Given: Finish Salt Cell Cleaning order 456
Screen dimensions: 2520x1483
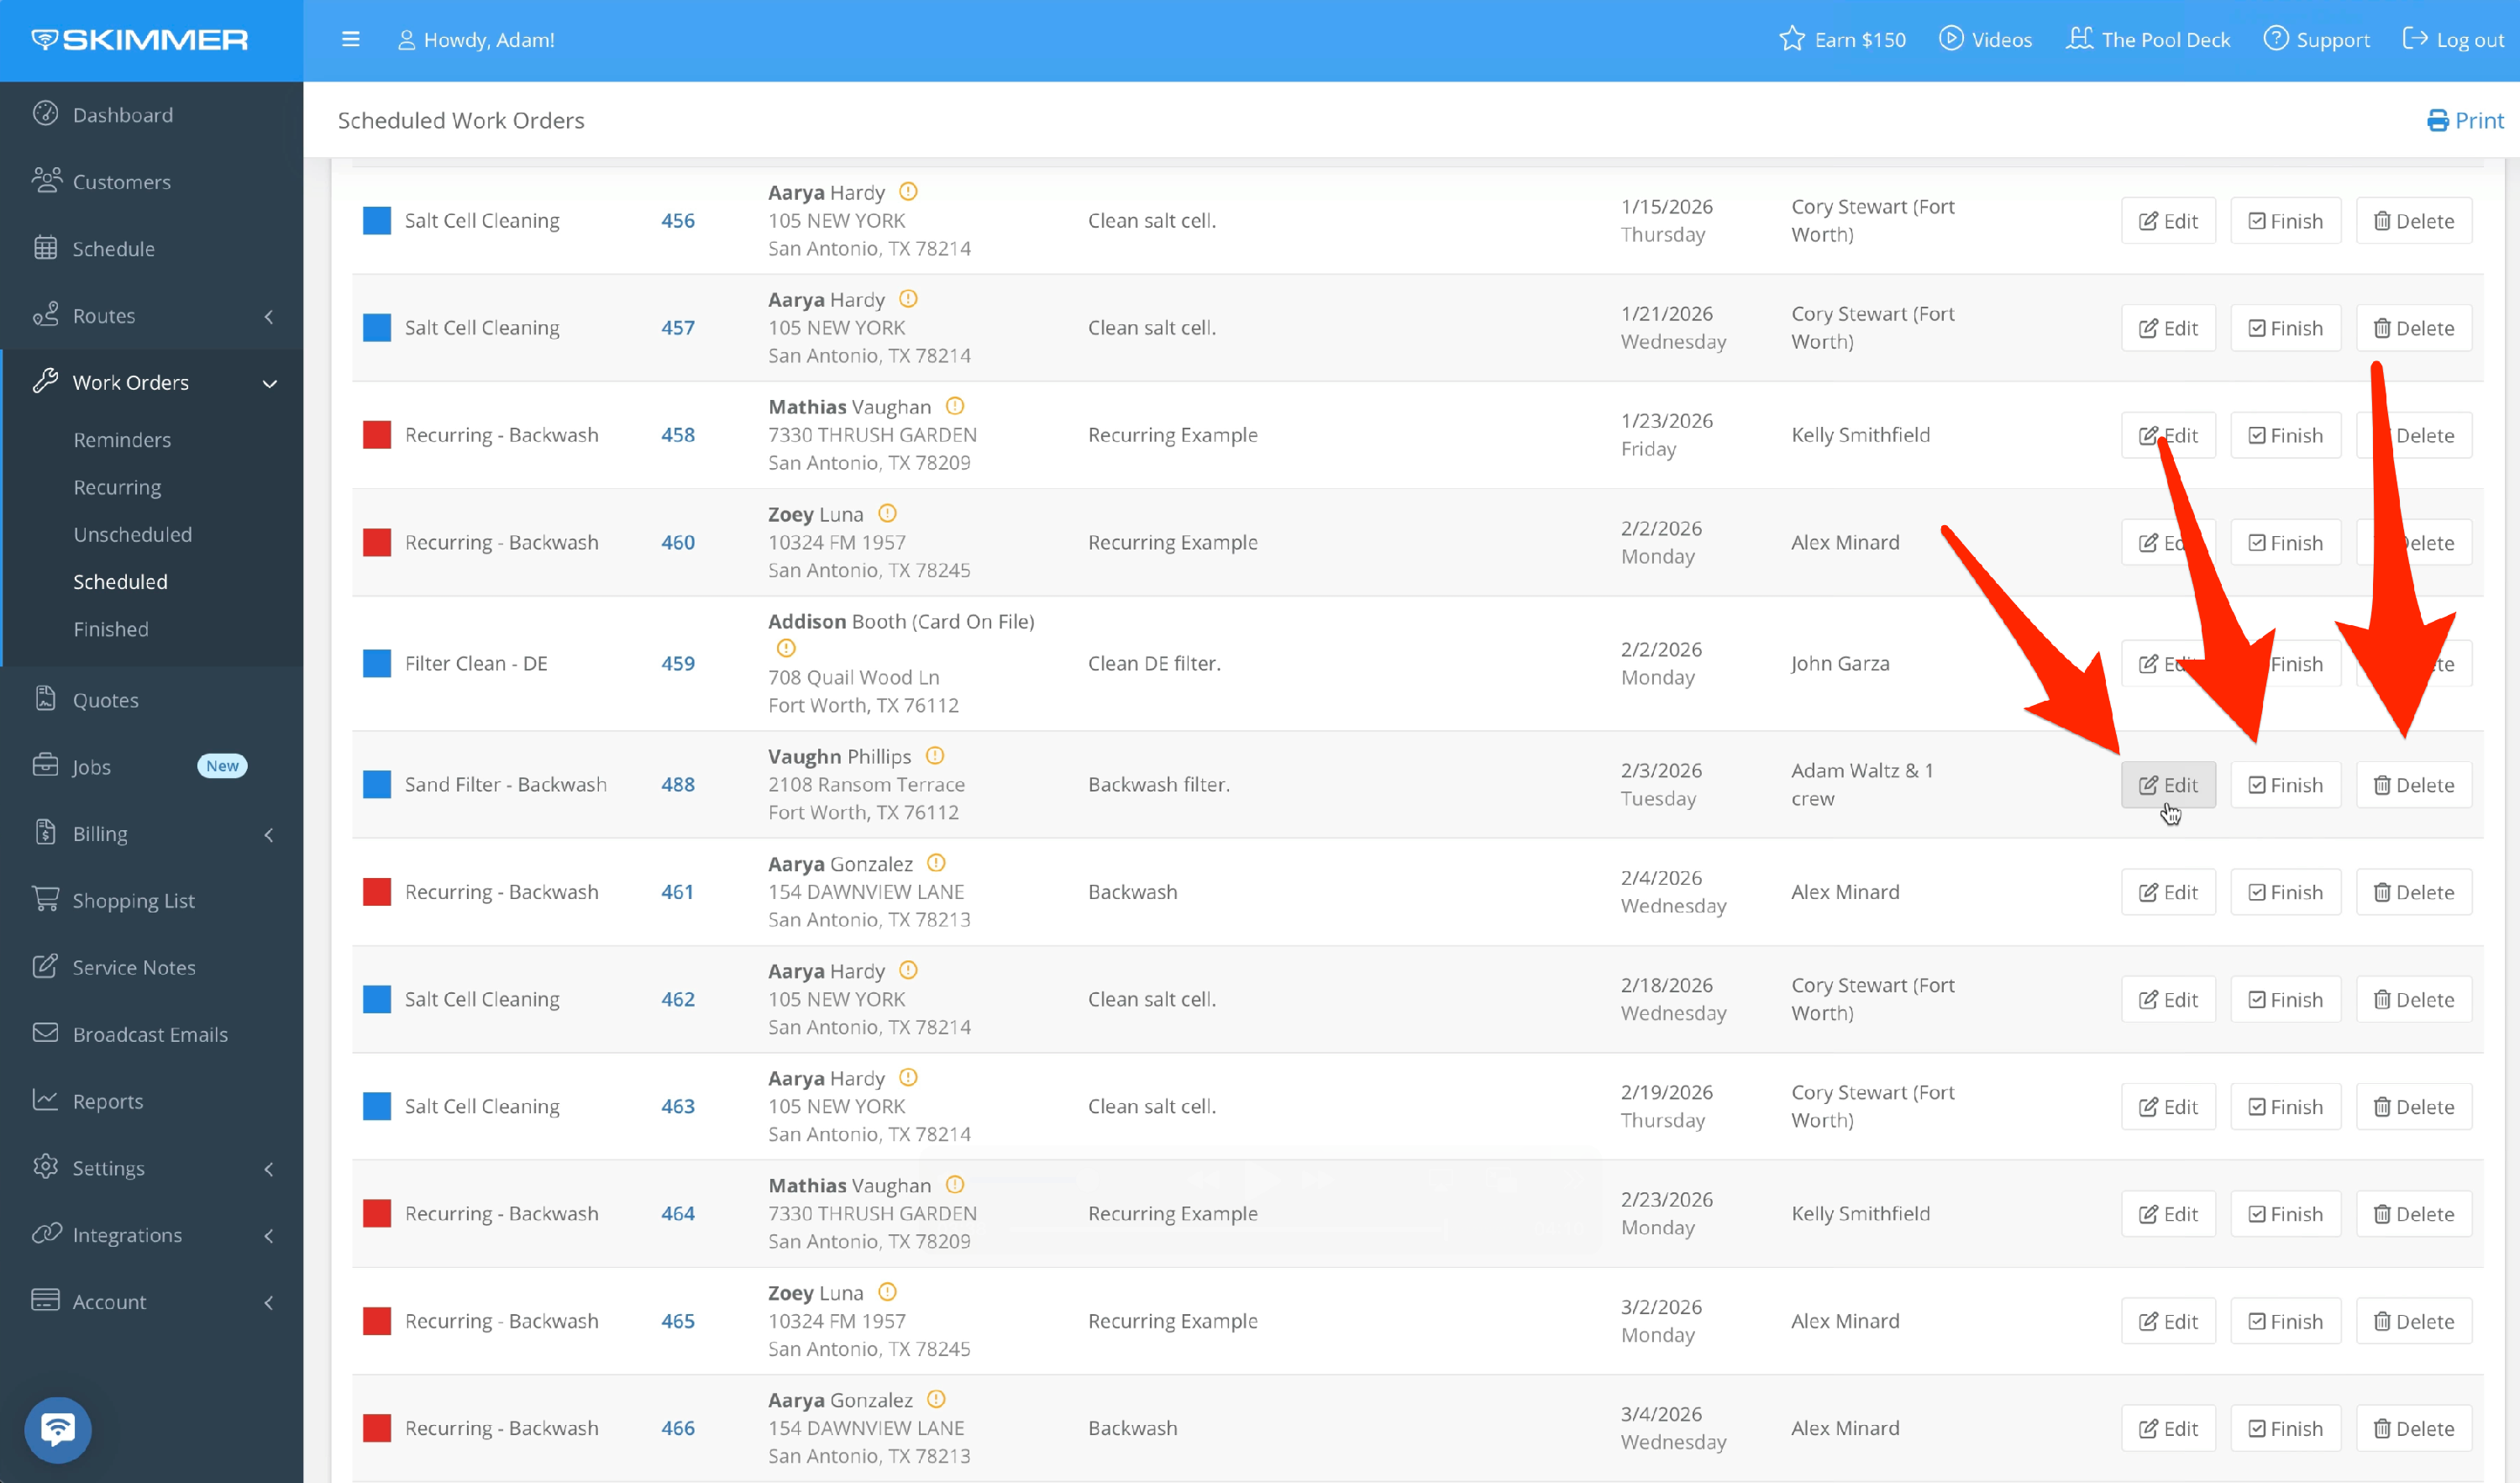Looking at the screenshot, I should click(2285, 221).
